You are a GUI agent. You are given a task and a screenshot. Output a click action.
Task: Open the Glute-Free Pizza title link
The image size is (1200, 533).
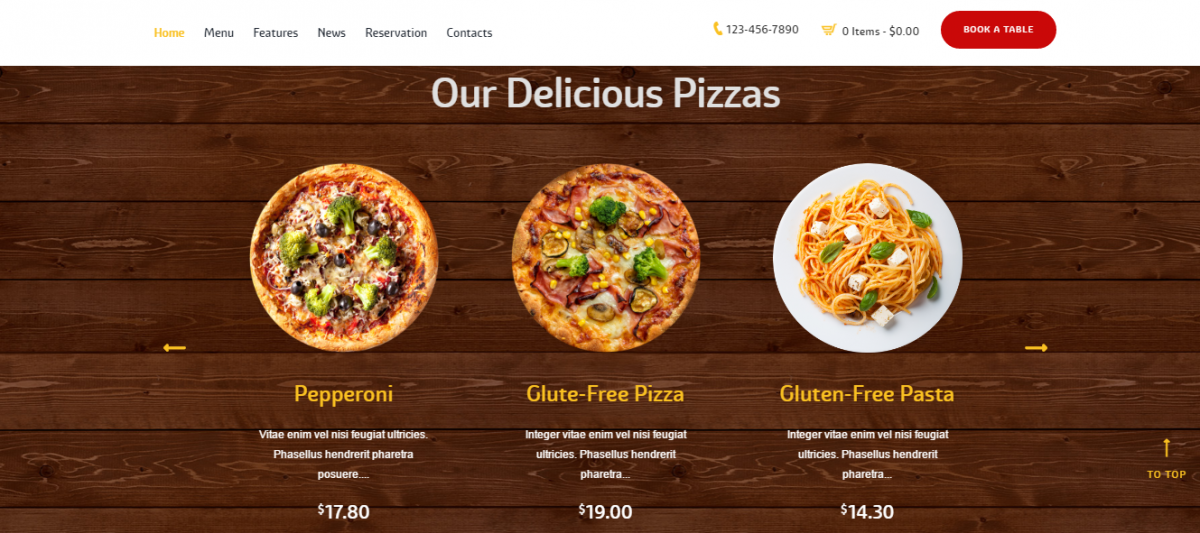605,394
